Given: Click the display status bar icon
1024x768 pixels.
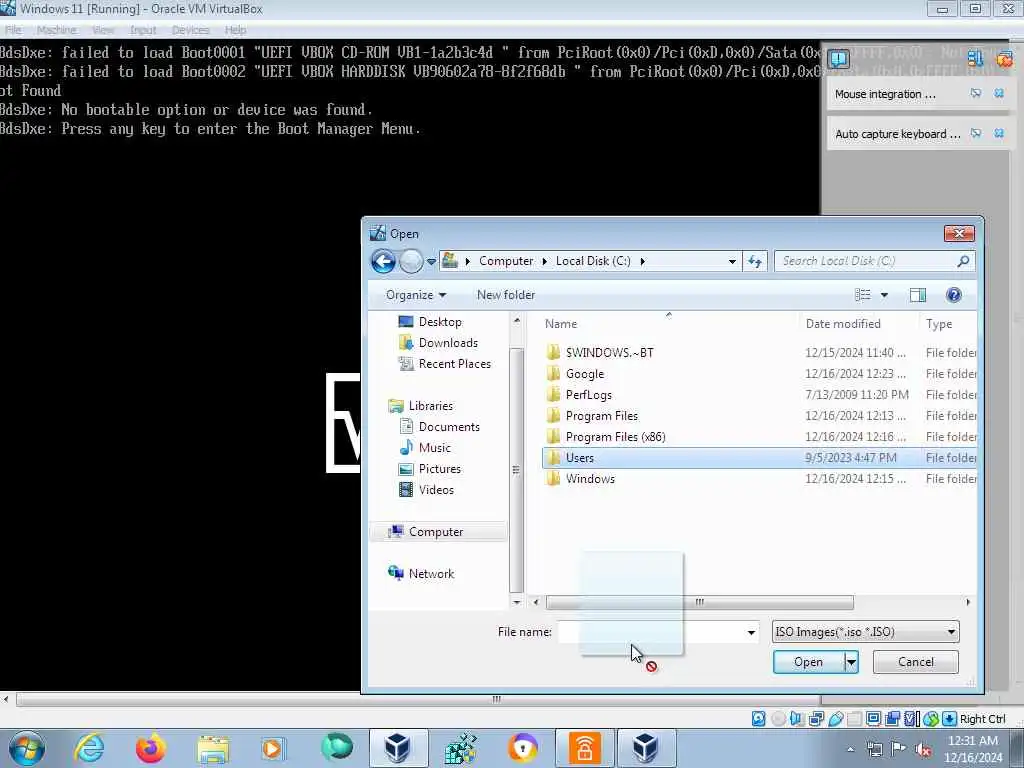Looking at the screenshot, I should click(873, 718).
